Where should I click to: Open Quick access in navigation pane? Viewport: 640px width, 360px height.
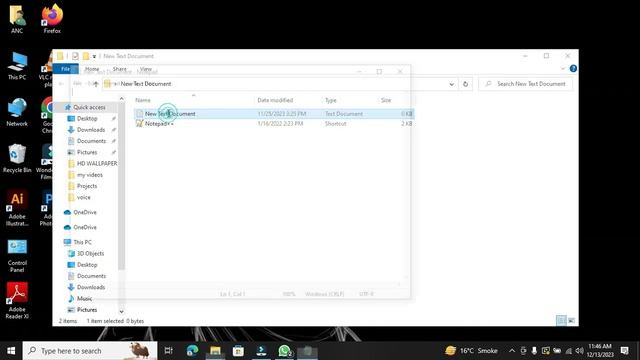(89, 107)
